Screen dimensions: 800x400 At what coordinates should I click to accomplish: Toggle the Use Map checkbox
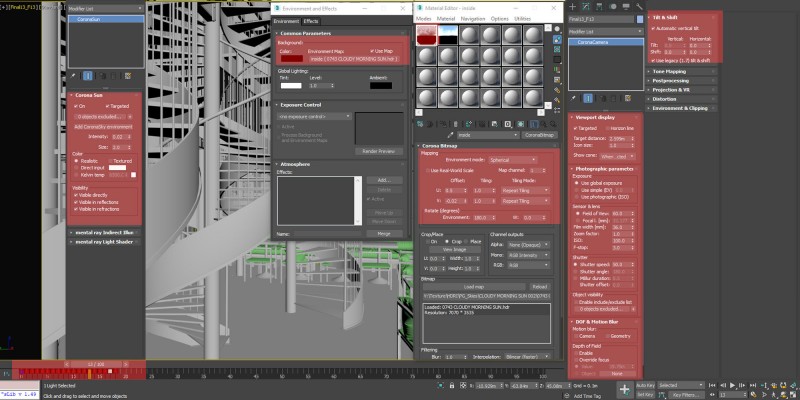pyautogui.click(x=371, y=50)
